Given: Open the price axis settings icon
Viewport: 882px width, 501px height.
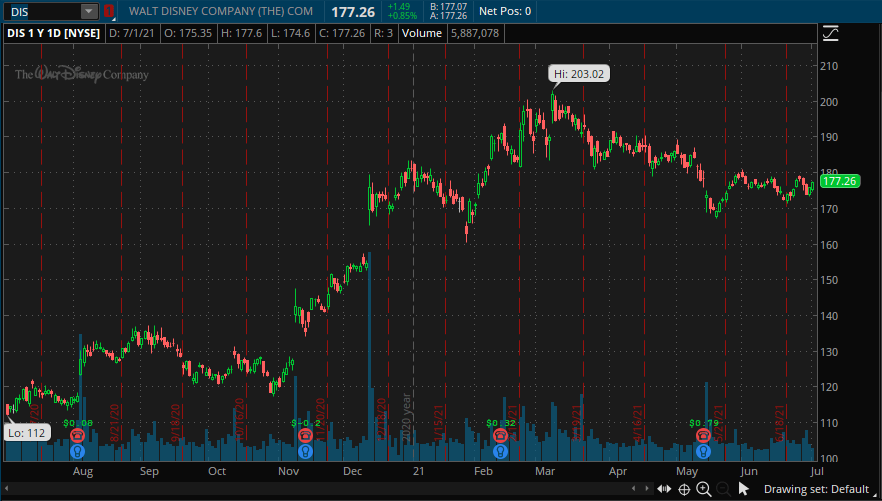Looking at the screenshot, I should (x=830, y=34).
